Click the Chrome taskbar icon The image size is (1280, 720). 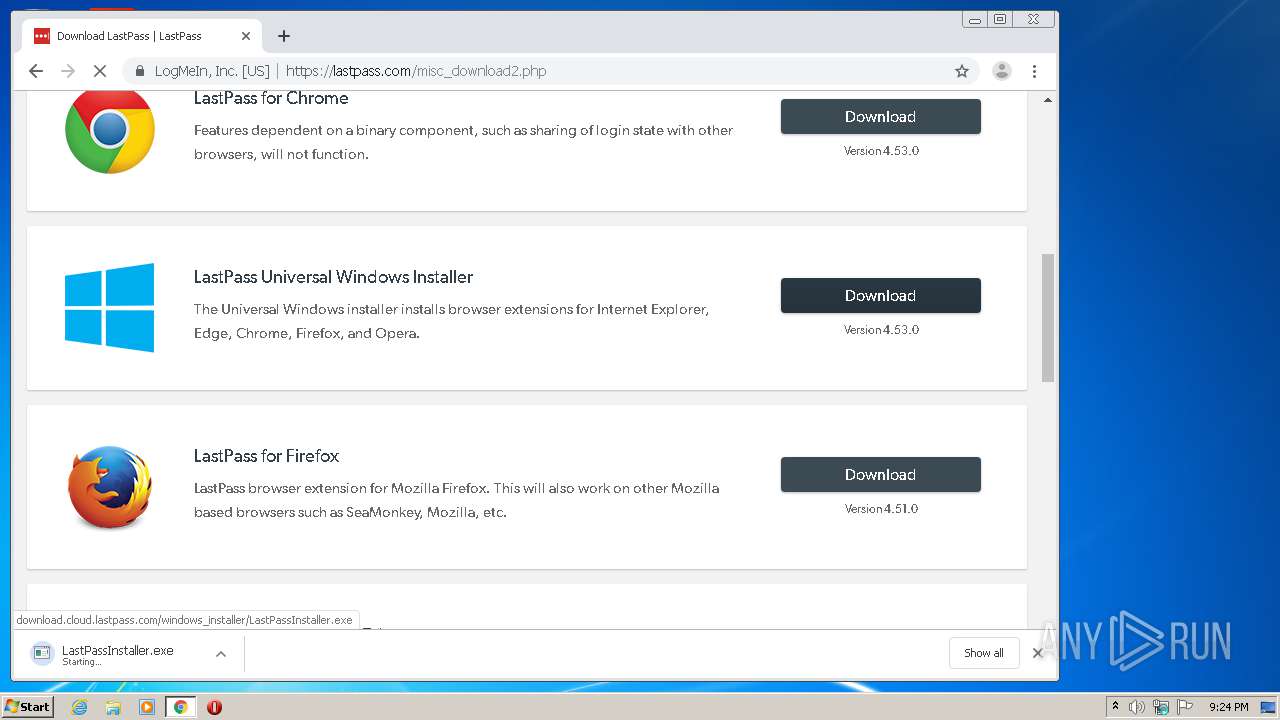point(180,707)
